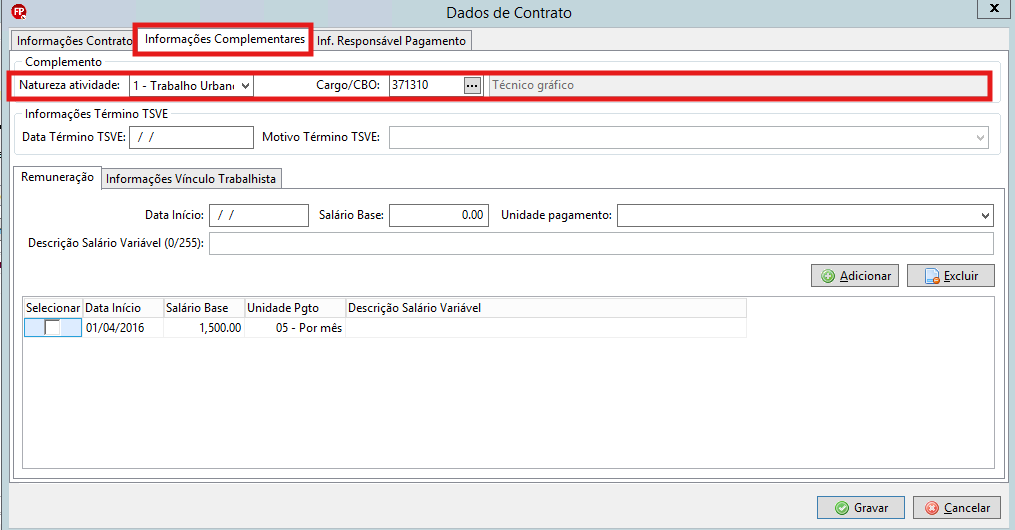This screenshot has width=1015, height=530.
Task: Click the Adicionar button
Action: point(854,276)
